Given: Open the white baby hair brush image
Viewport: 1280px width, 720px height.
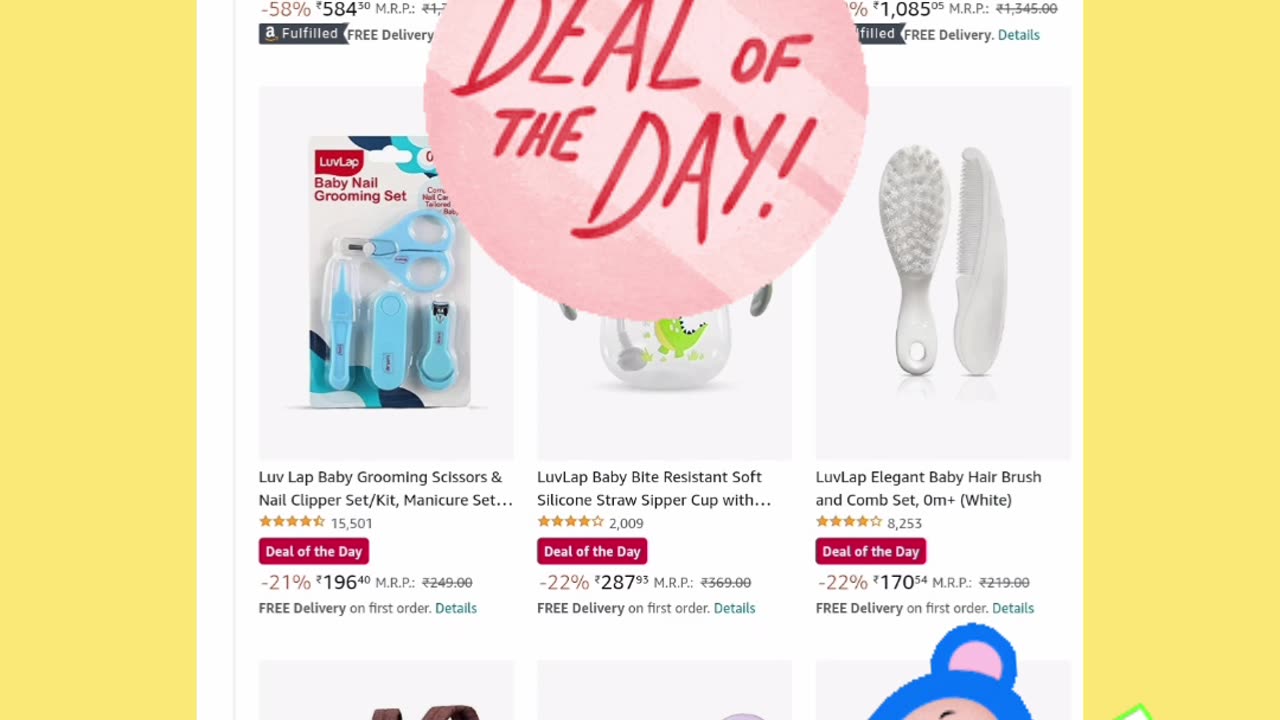Looking at the screenshot, I should pos(943,272).
